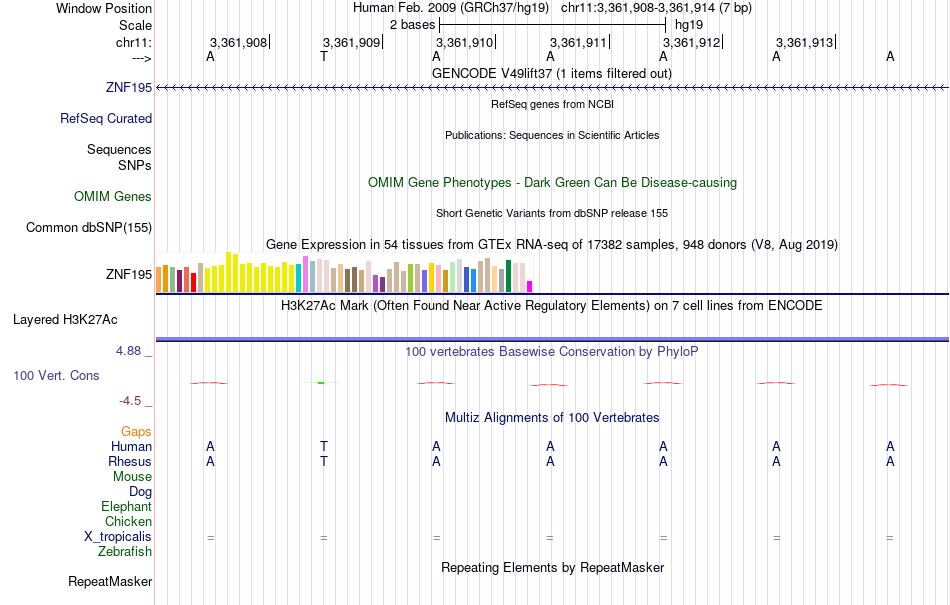Click the 2 bases scale bar

553,25
